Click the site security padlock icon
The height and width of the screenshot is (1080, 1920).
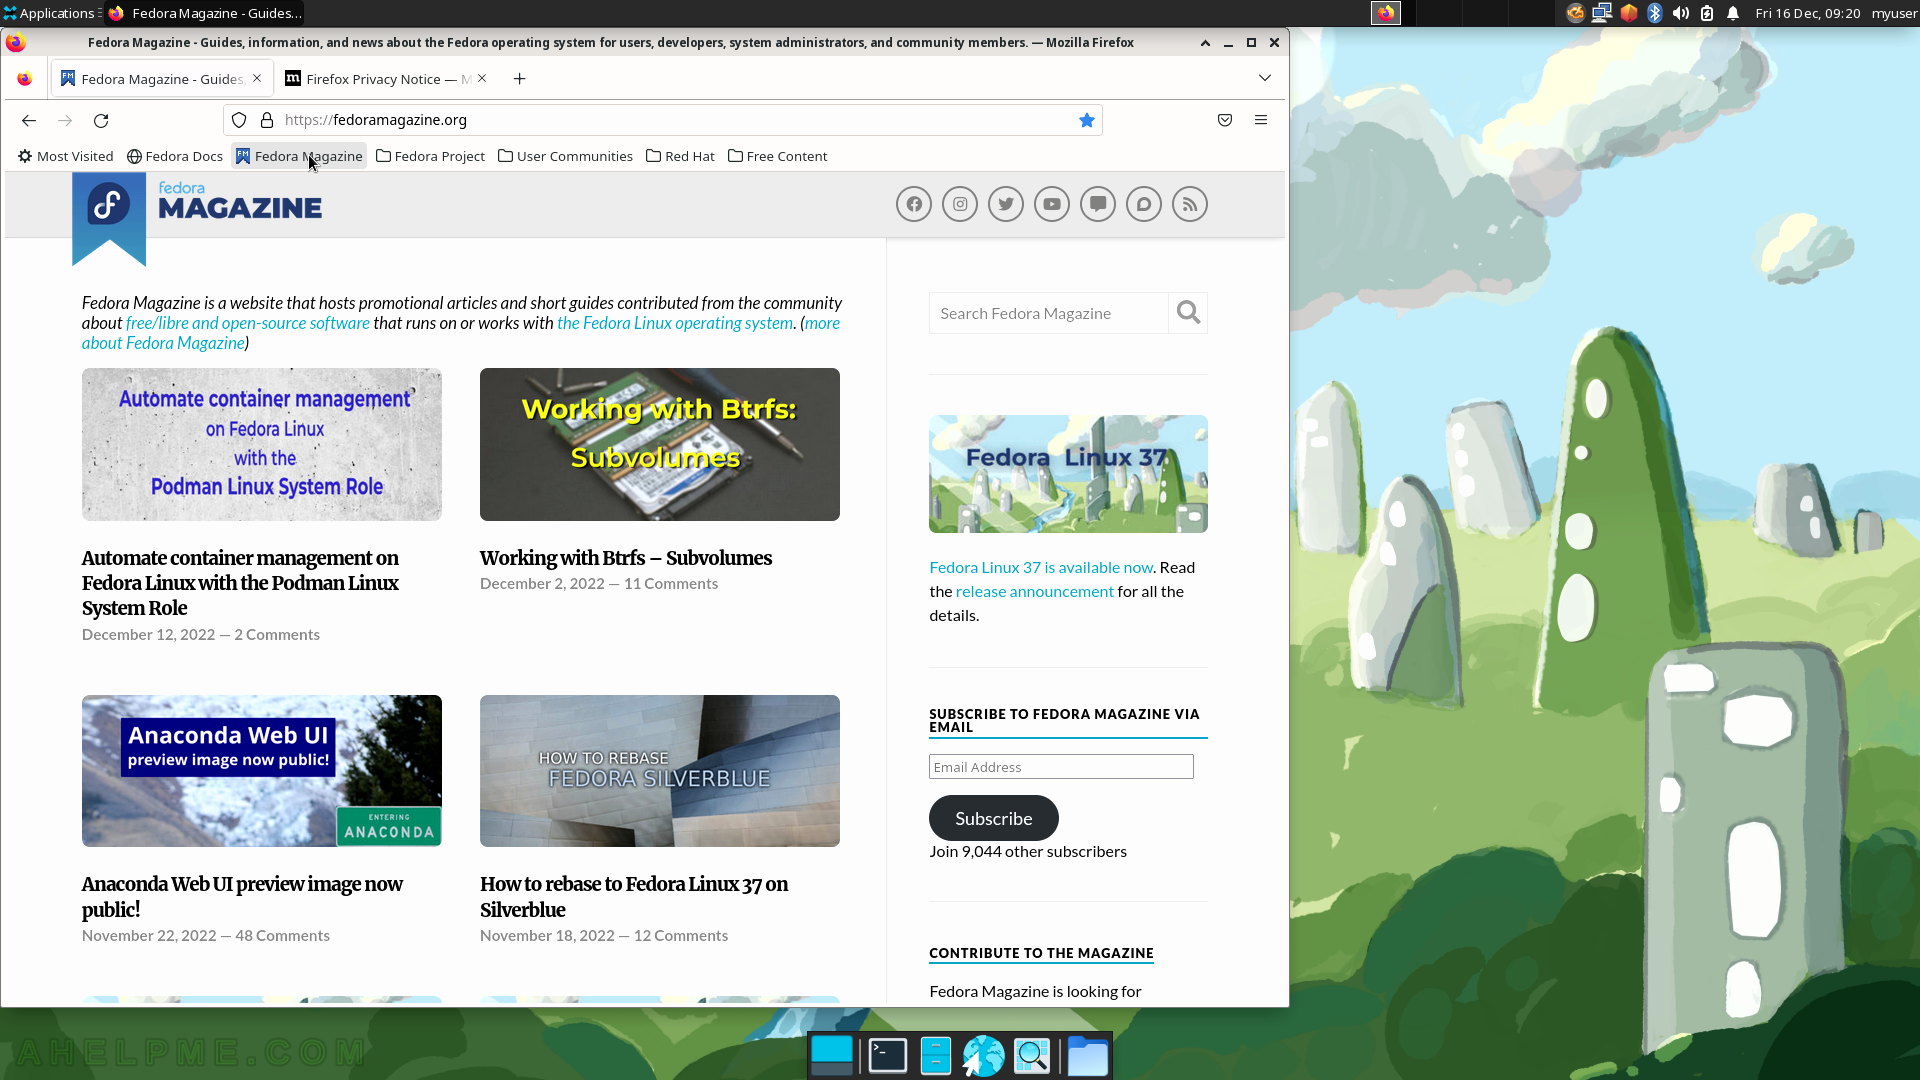pyautogui.click(x=267, y=120)
